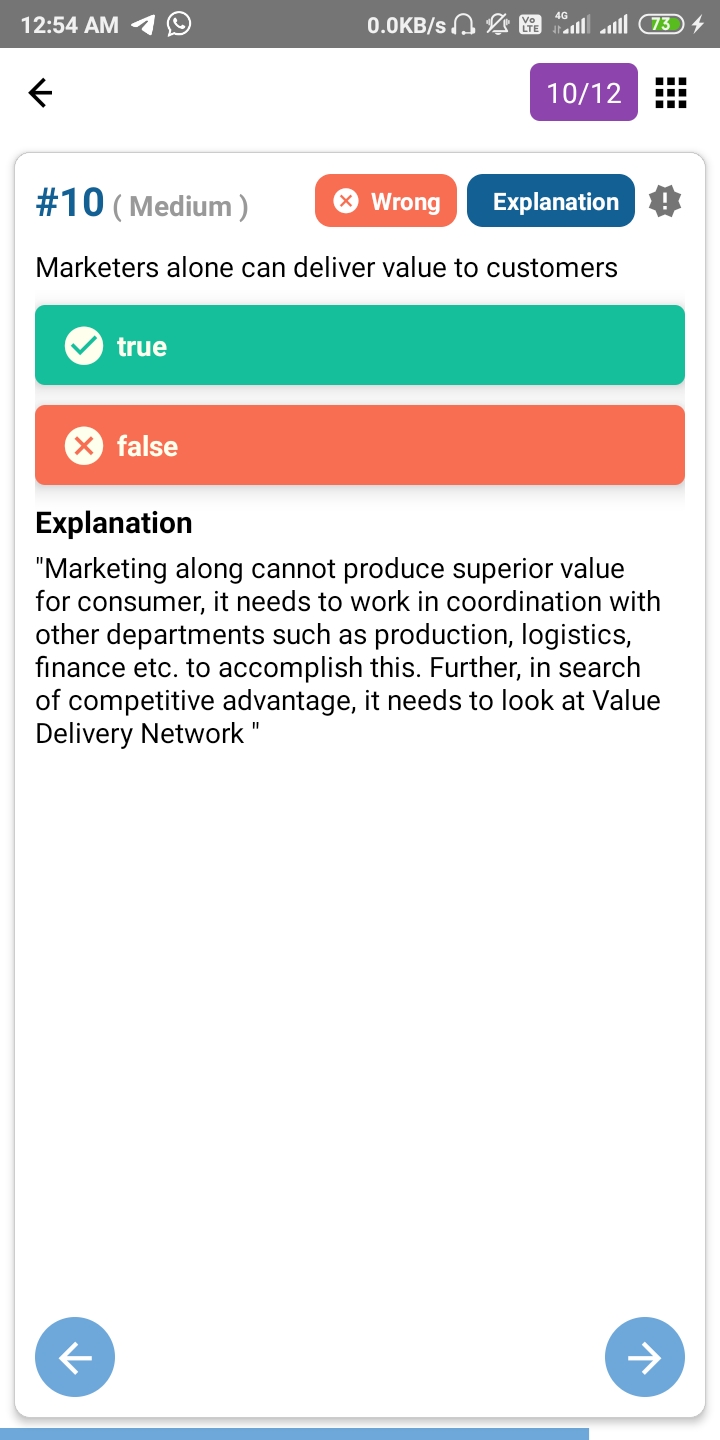Tap the report question badge icon
The width and height of the screenshot is (720, 1440).
pyautogui.click(x=664, y=201)
